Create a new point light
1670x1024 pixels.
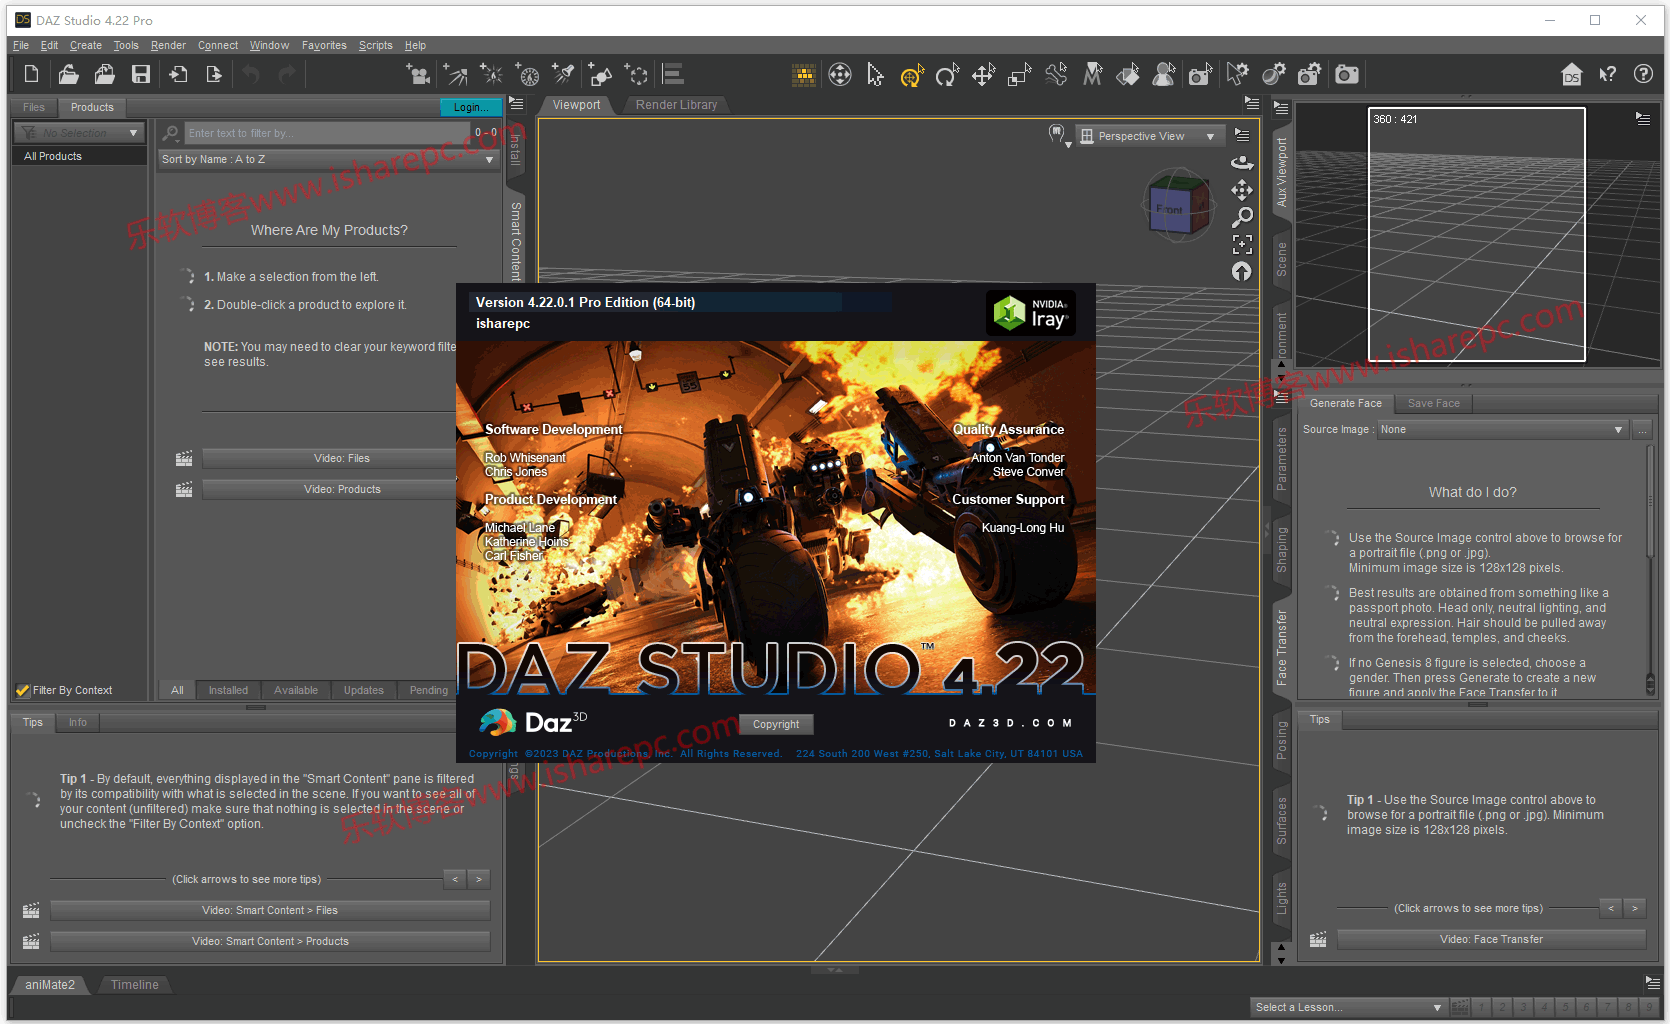point(491,74)
